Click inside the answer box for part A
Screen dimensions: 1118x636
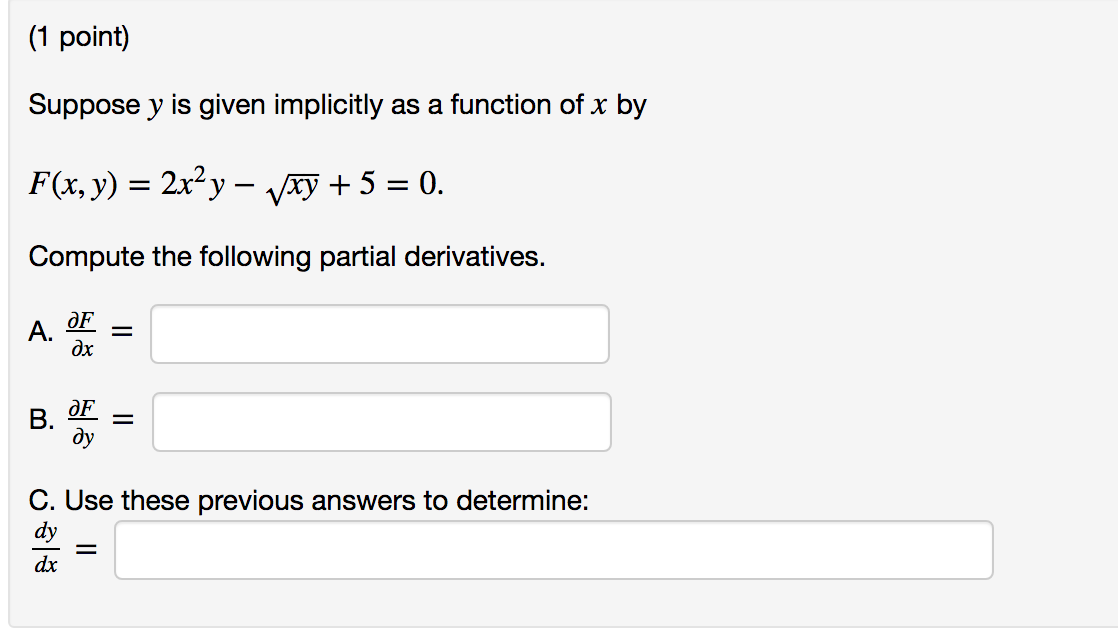click(380, 334)
